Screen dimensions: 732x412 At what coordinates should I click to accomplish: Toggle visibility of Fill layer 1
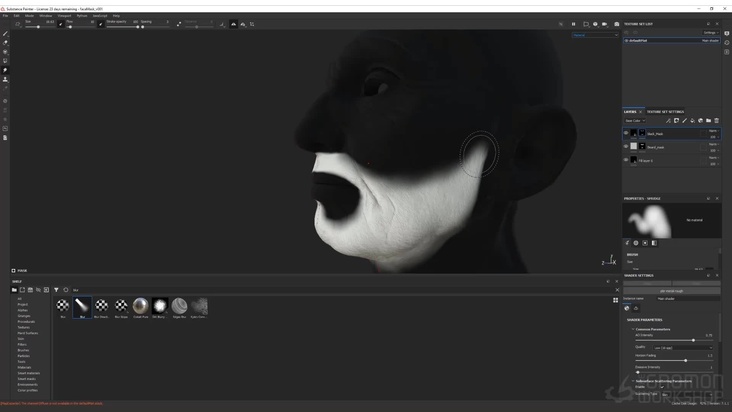(626, 160)
